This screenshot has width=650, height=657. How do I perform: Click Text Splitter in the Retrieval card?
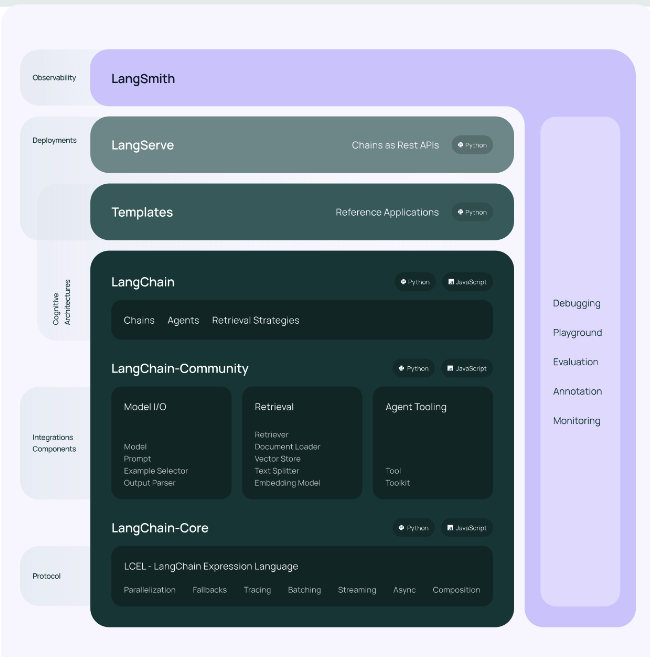point(277,471)
